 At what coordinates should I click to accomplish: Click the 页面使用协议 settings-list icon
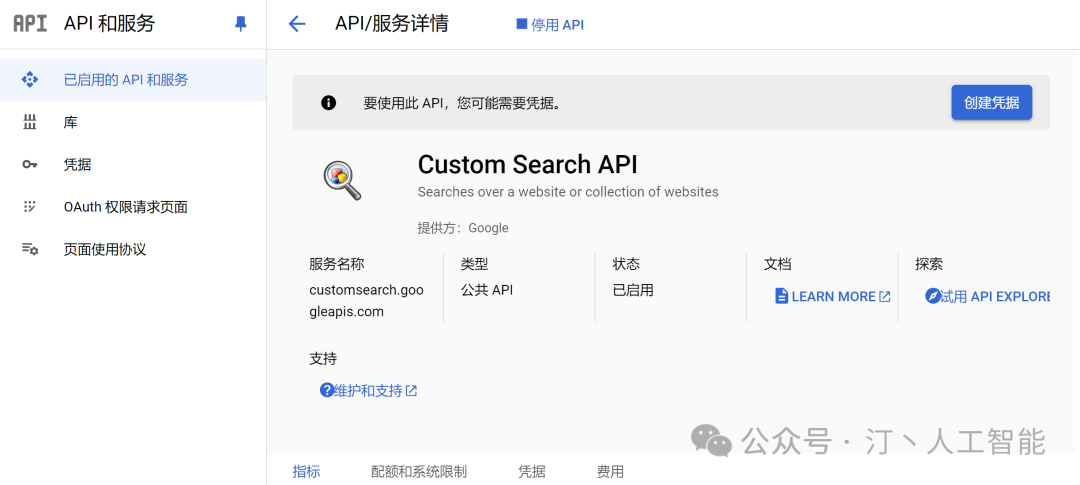(x=30, y=249)
